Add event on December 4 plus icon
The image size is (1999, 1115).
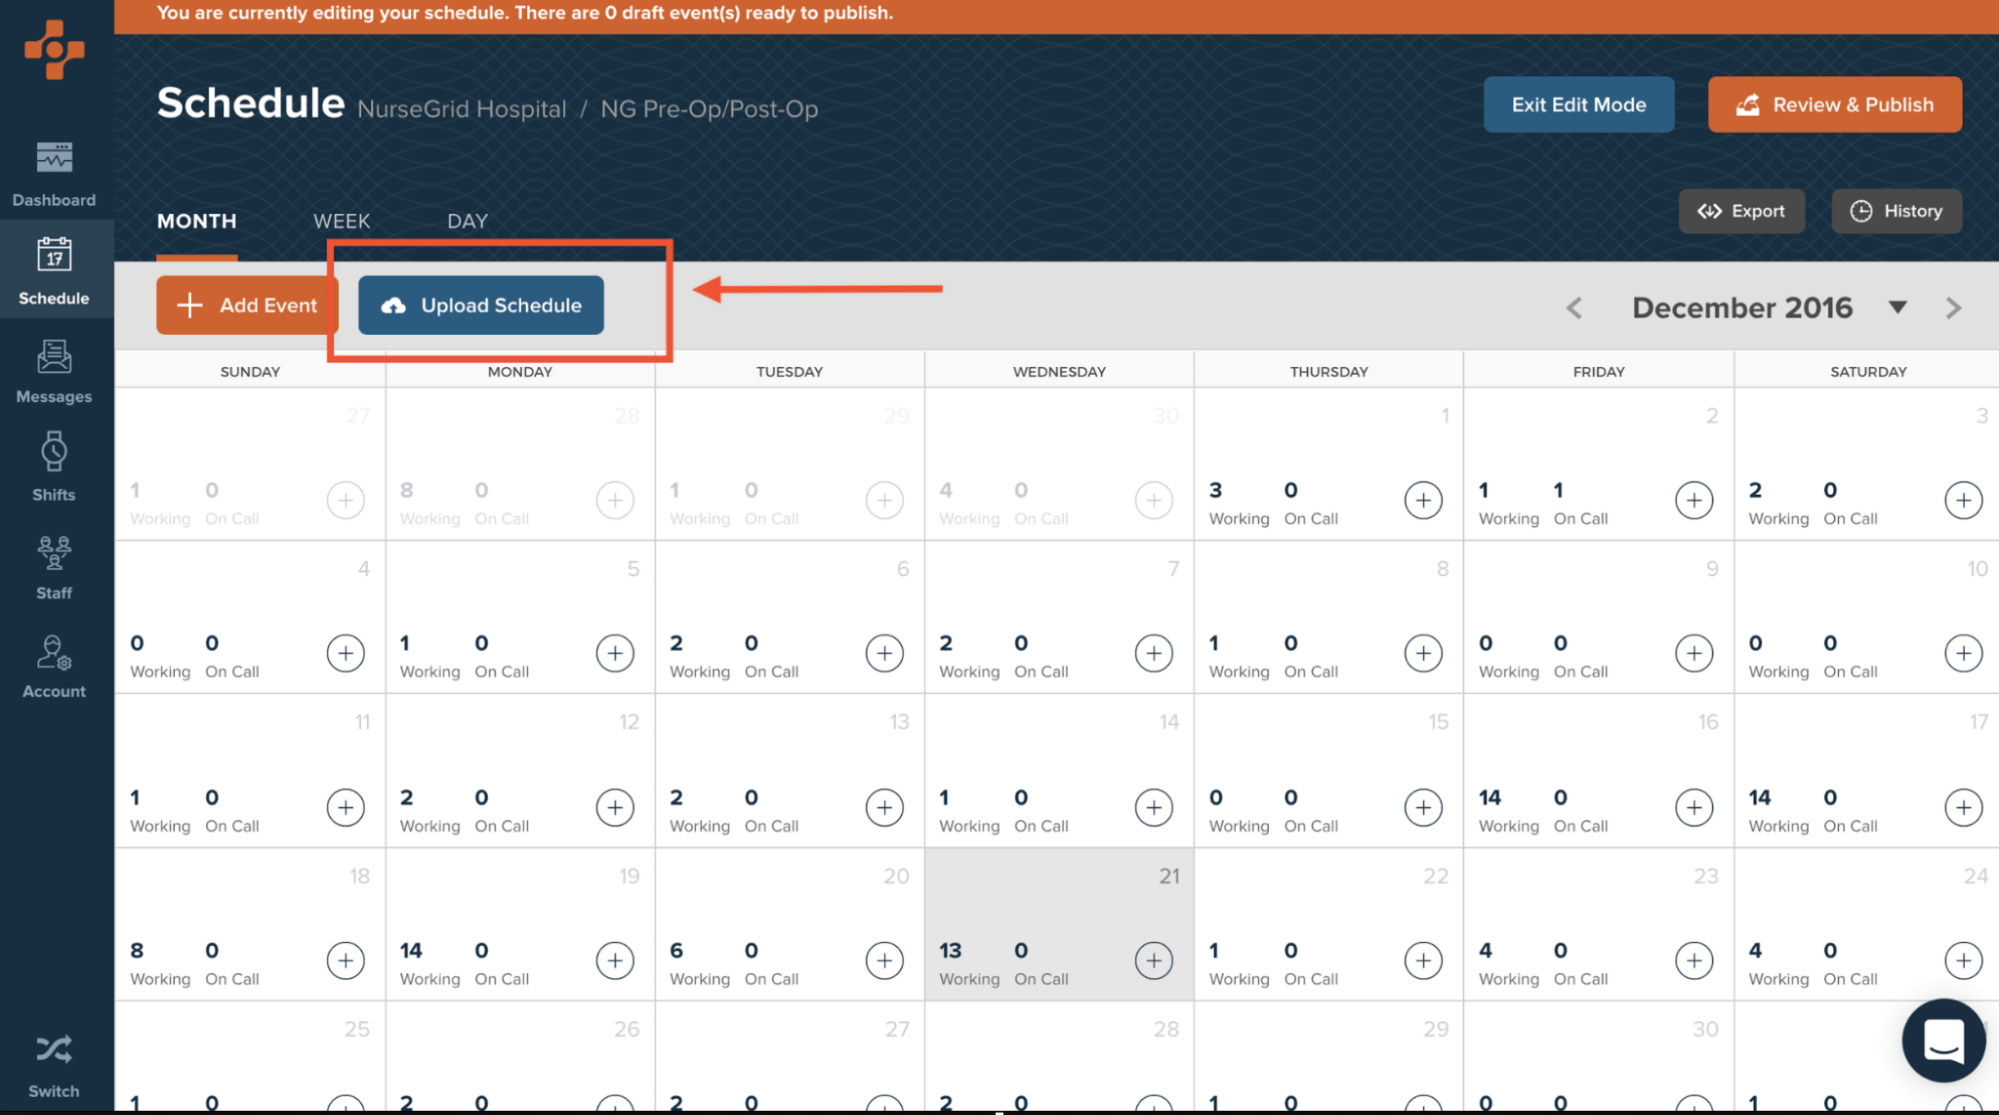coord(345,653)
